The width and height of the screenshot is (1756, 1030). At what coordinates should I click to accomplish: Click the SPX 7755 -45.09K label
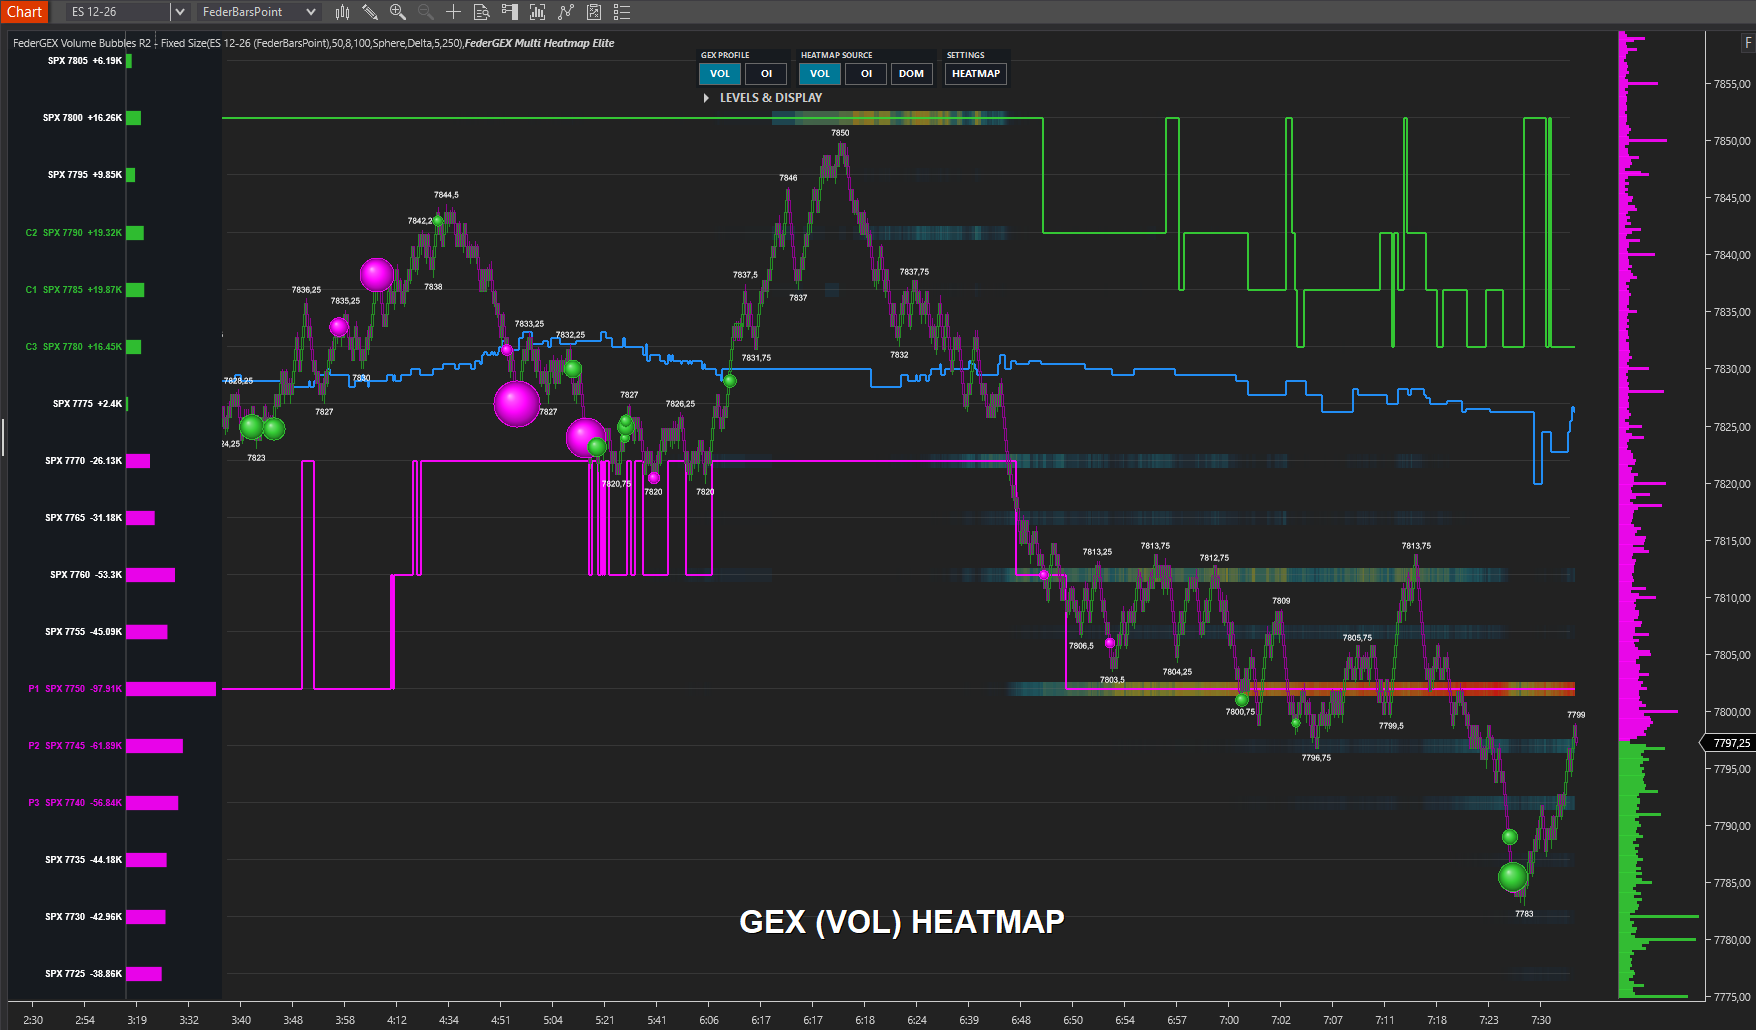click(x=83, y=632)
